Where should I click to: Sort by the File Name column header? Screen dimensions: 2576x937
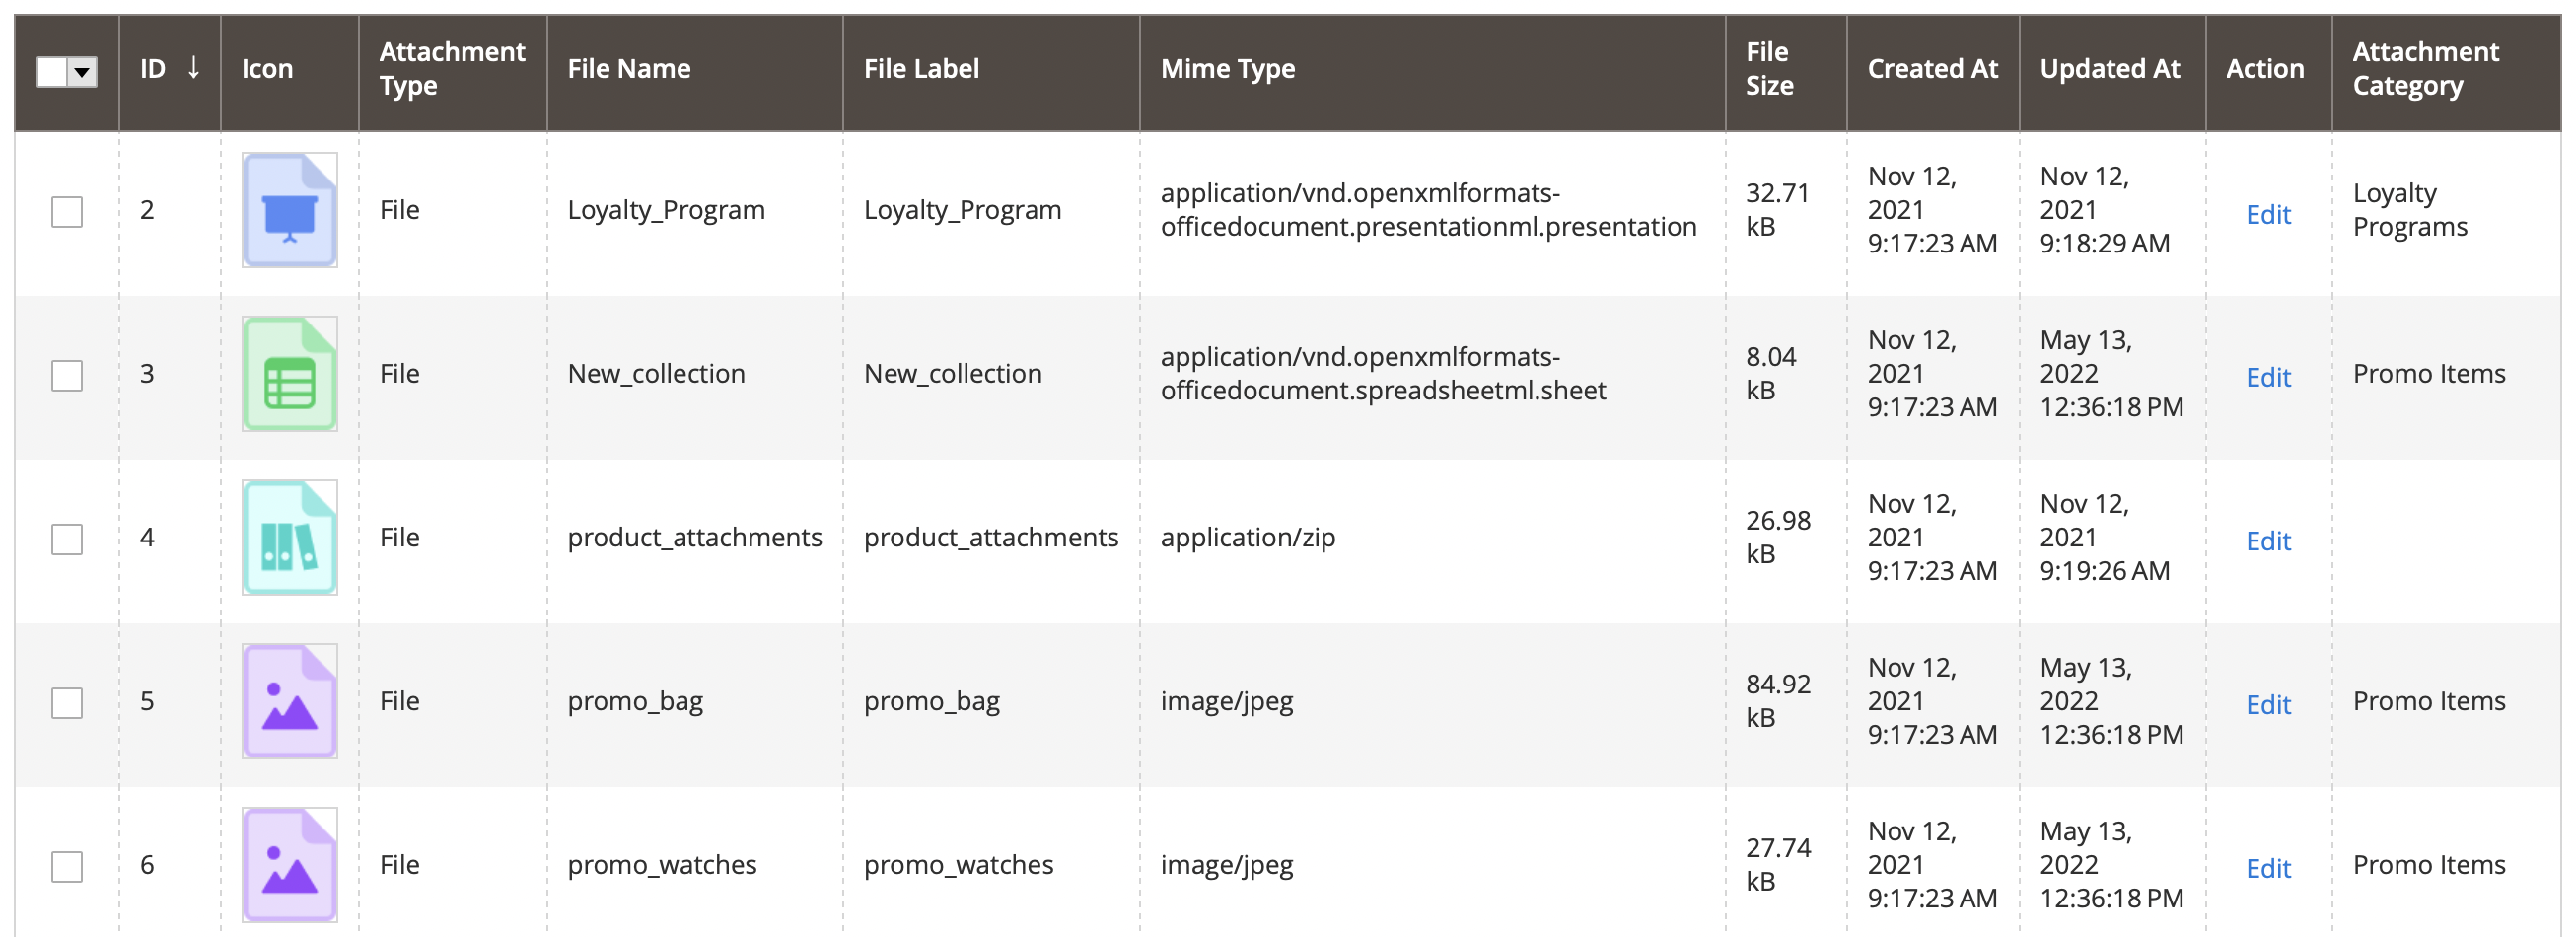(629, 69)
